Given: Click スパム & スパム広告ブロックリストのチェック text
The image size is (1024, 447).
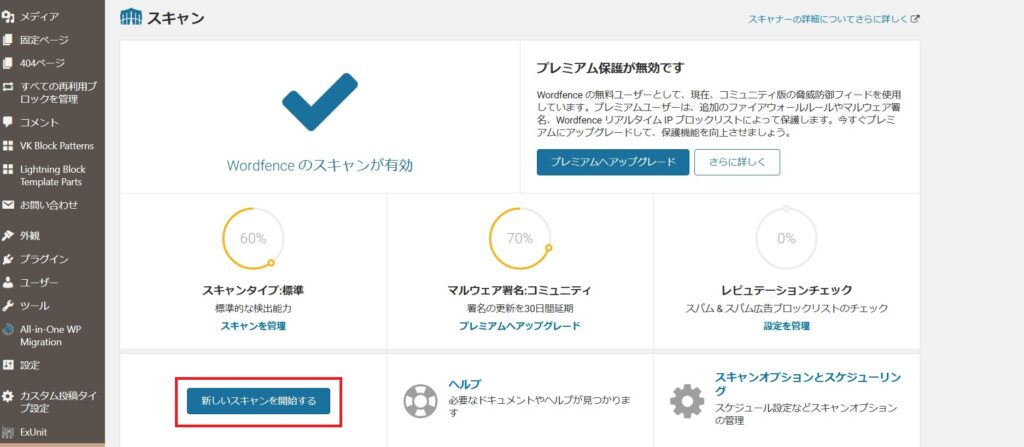Looking at the screenshot, I should pos(786,308).
